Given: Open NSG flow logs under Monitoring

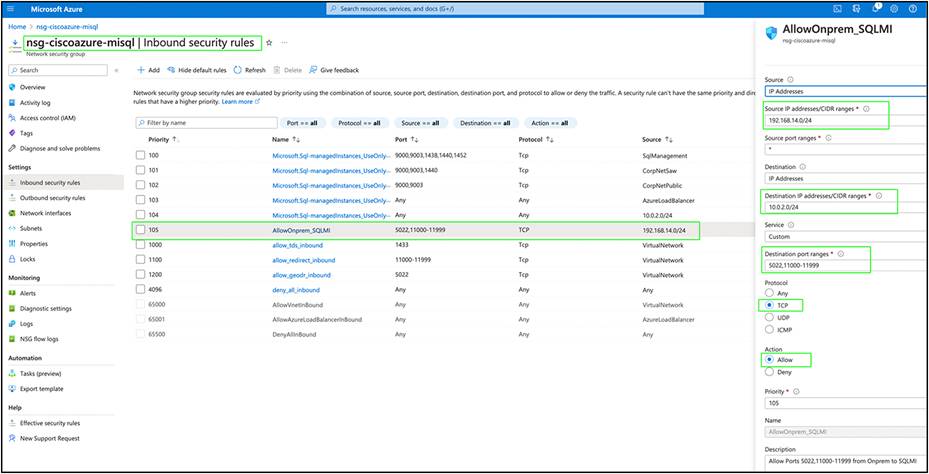Looking at the screenshot, I should click(x=39, y=339).
